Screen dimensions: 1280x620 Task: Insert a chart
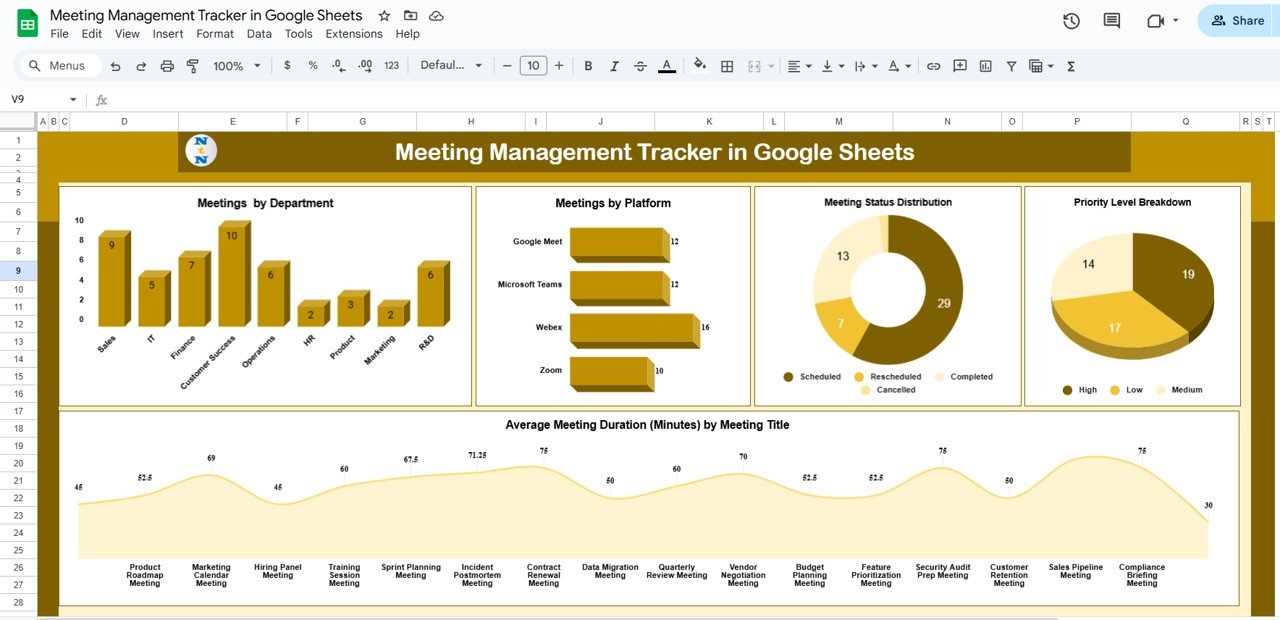[985, 65]
